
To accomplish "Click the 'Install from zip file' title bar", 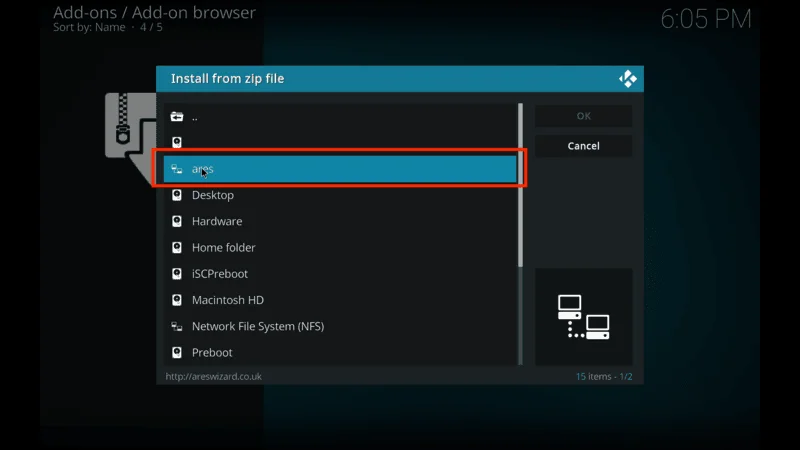I will [380, 79].
